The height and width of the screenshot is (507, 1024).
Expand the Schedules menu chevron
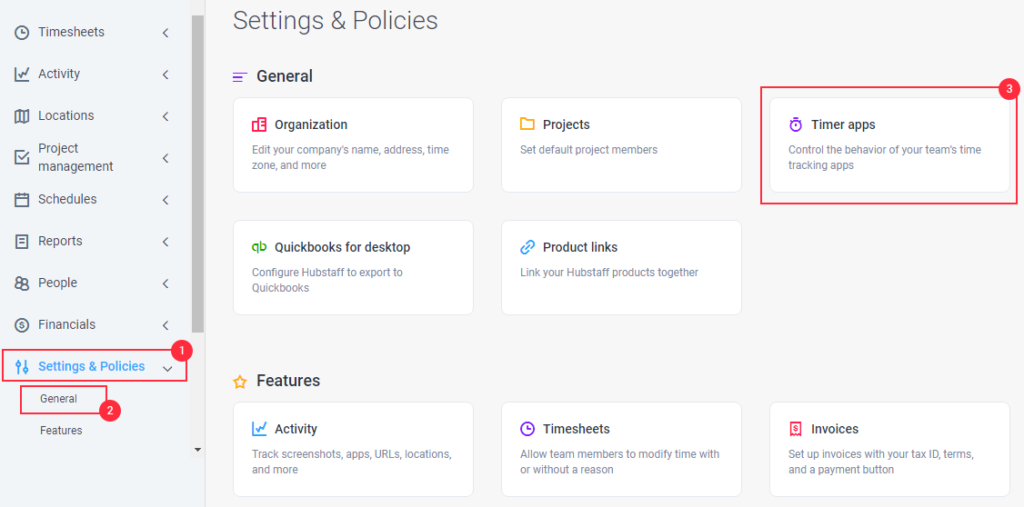(166, 200)
